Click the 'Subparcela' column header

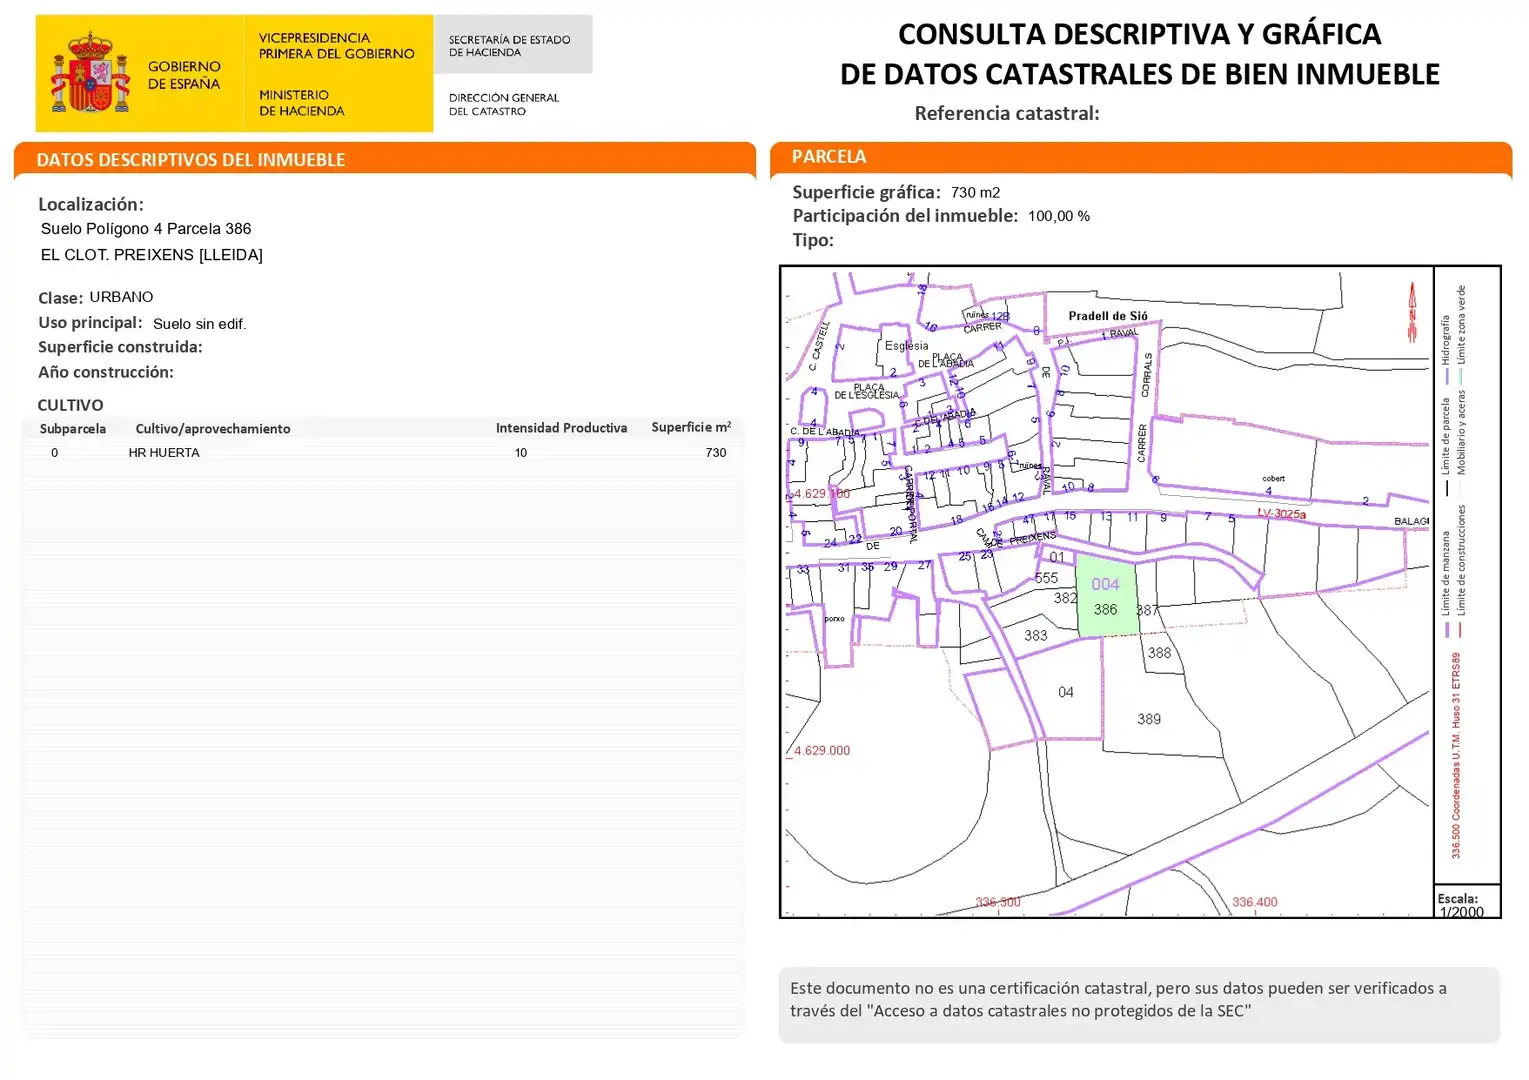click(73, 429)
